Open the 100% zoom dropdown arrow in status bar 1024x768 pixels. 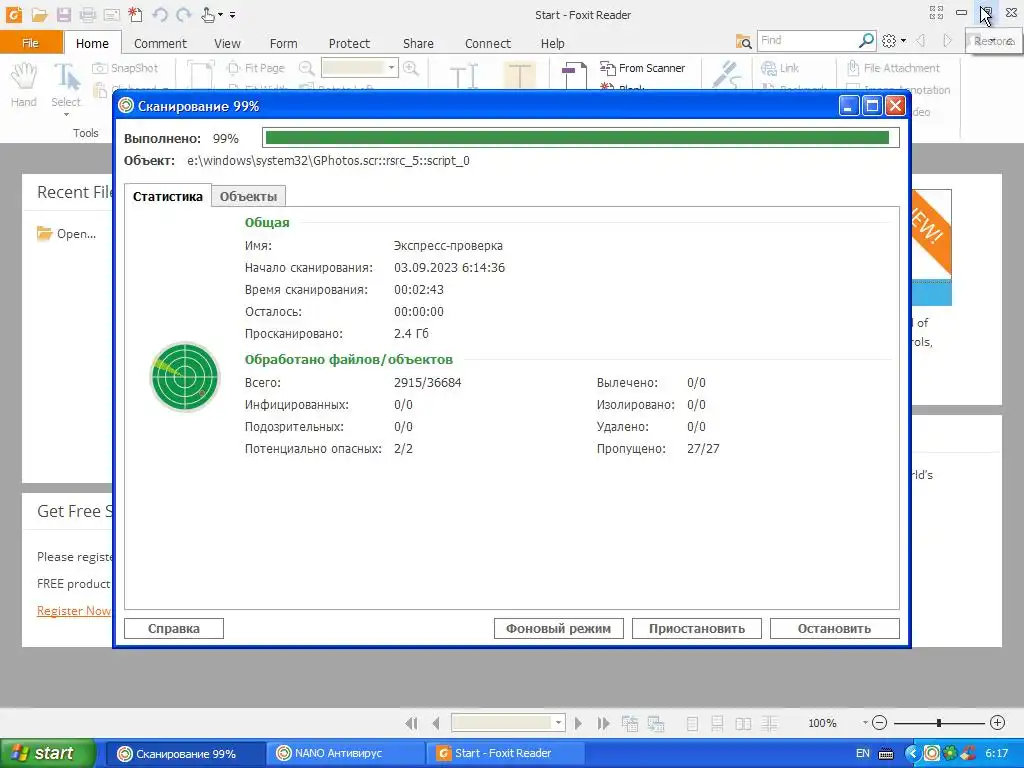tap(865, 722)
